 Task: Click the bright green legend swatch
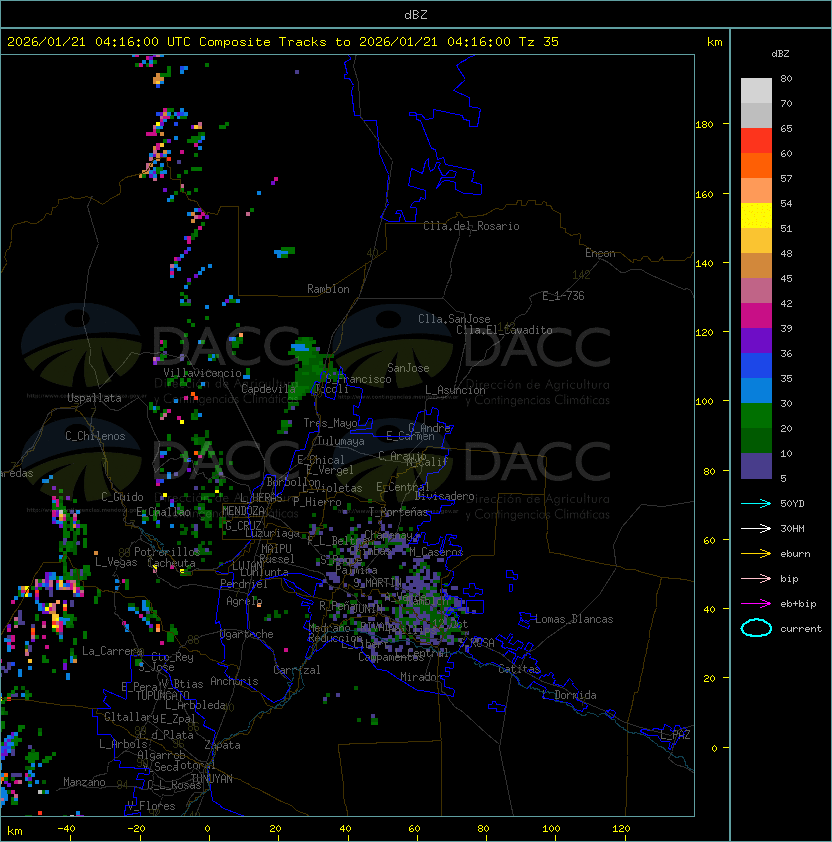point(756,416)
